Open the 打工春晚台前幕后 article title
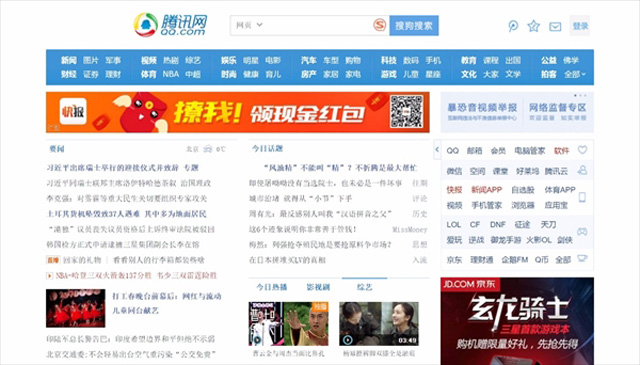The image size is (640, 365). point(167,296)
